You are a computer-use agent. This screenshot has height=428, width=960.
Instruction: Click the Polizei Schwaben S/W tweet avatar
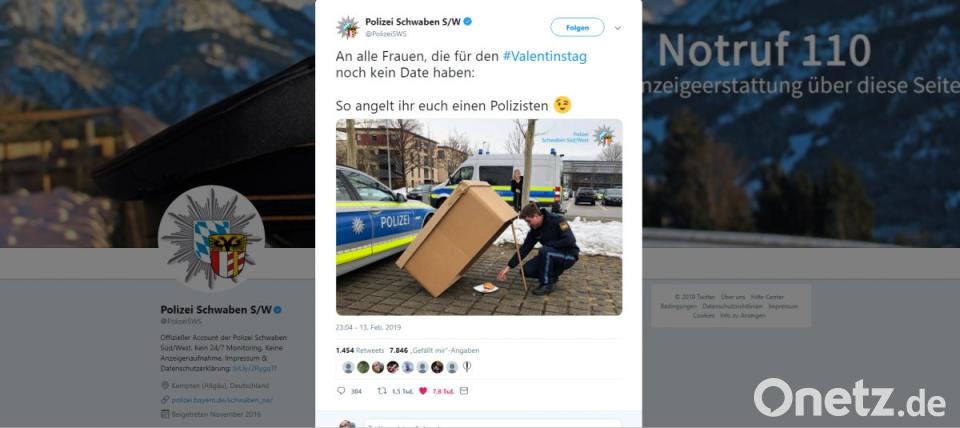point(347,28)
